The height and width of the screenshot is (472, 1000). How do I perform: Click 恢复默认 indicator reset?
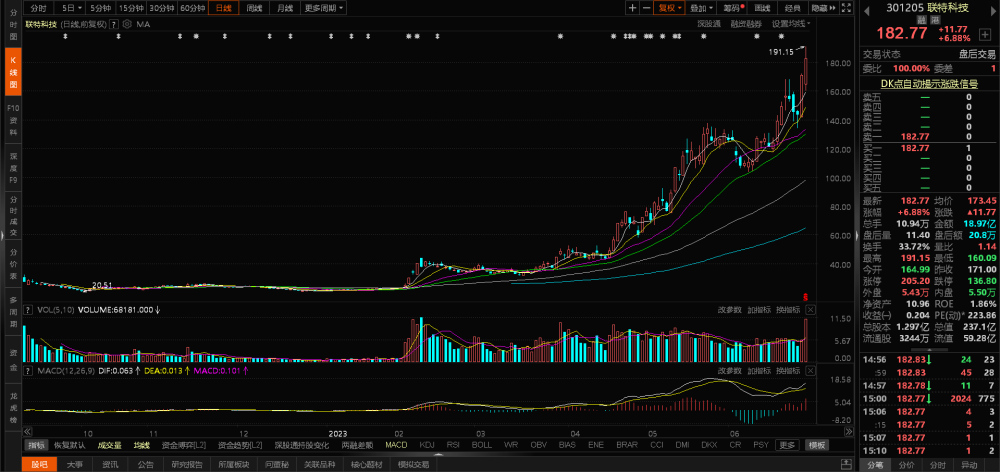point(70,445)
